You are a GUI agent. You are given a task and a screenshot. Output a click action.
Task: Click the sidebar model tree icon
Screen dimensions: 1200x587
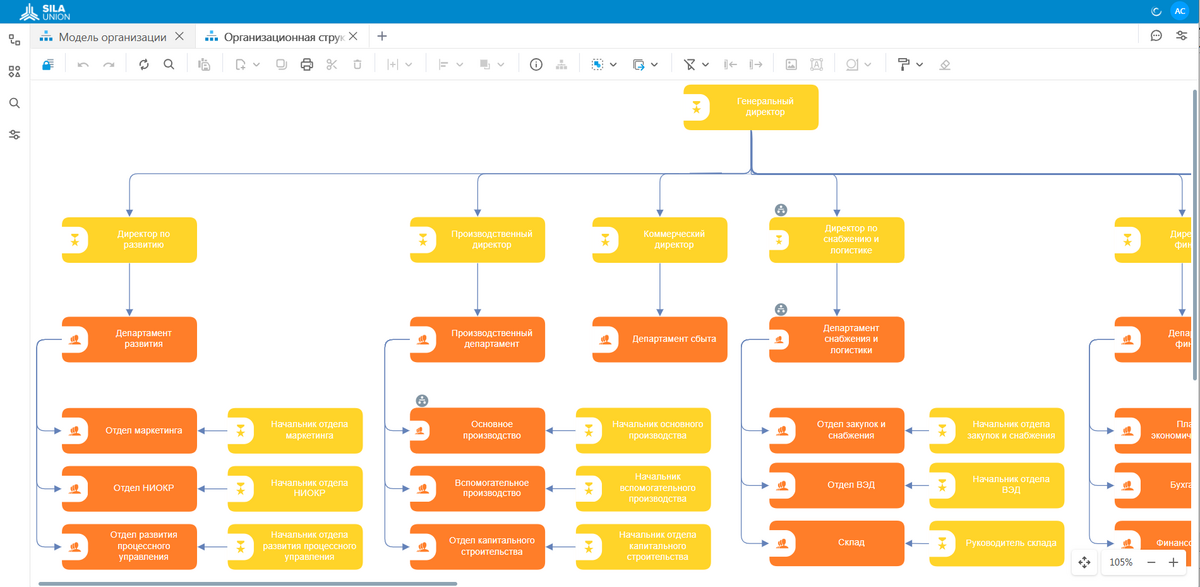14,40
